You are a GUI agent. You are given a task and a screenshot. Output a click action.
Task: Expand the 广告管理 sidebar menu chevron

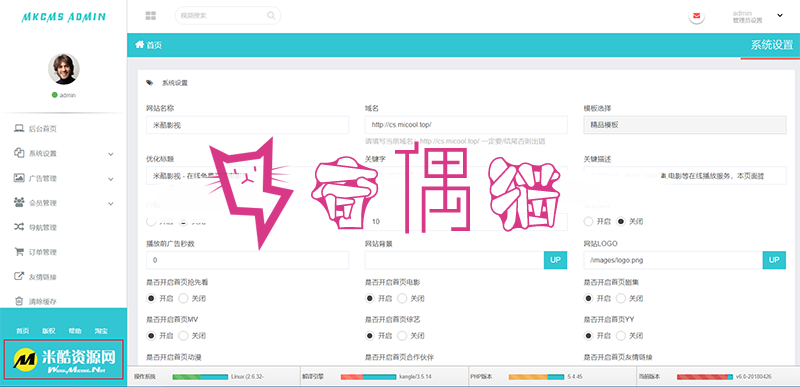111,179
